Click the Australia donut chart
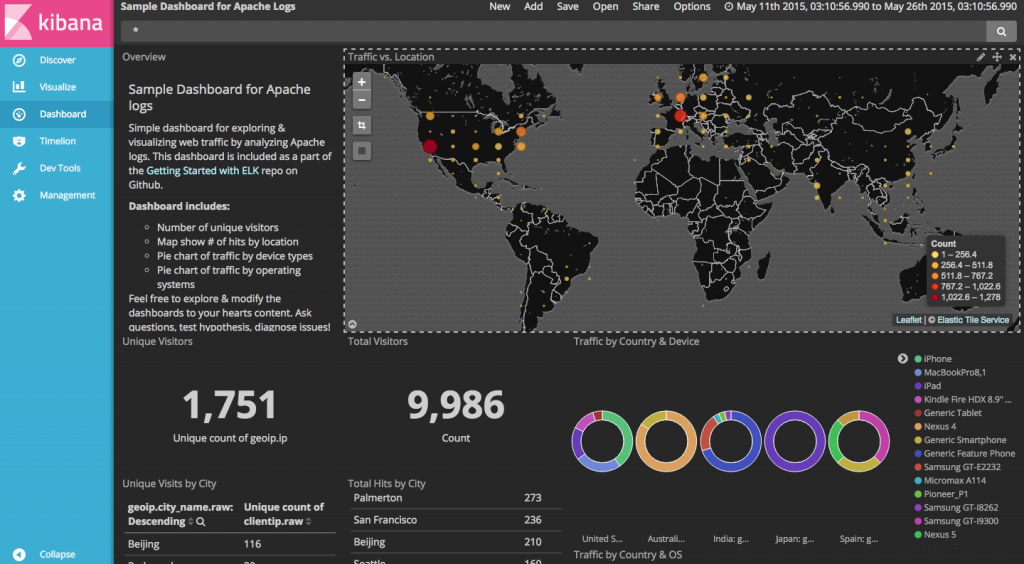Screen dimensions: 1024x564 (x=666, y=441)
